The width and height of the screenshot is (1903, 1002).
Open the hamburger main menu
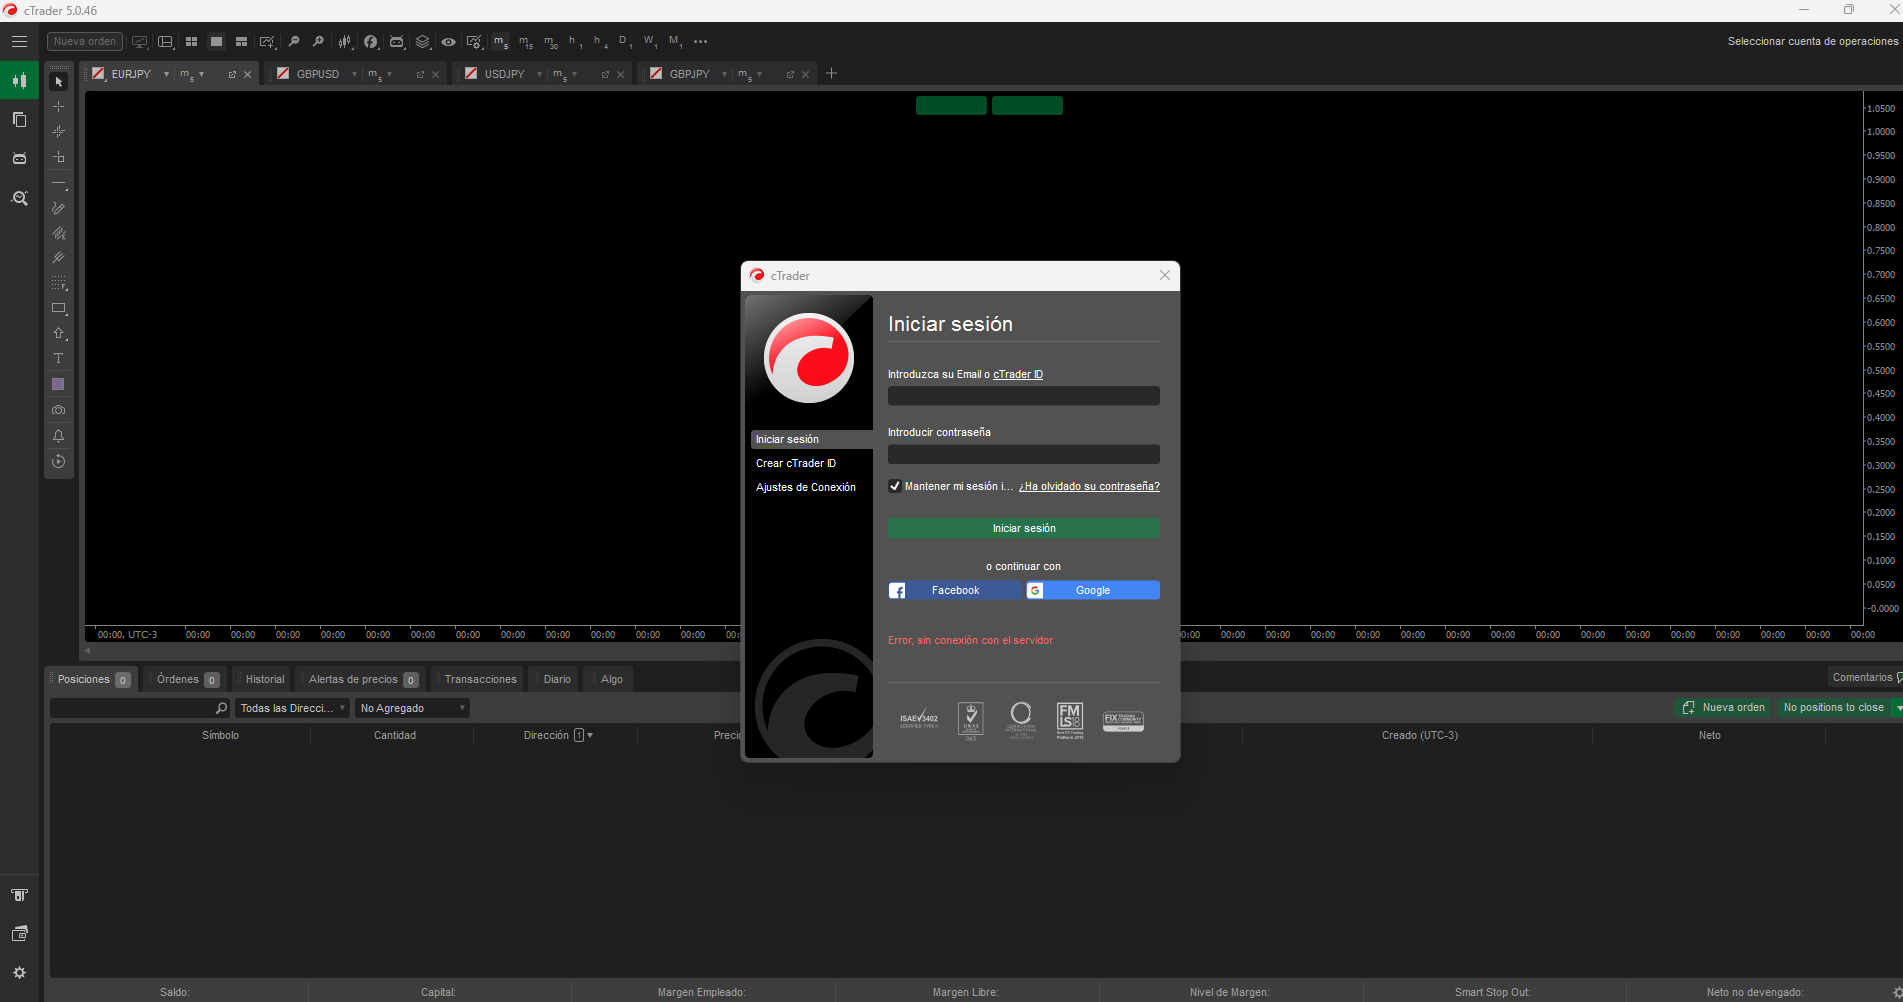click(19, 42)
